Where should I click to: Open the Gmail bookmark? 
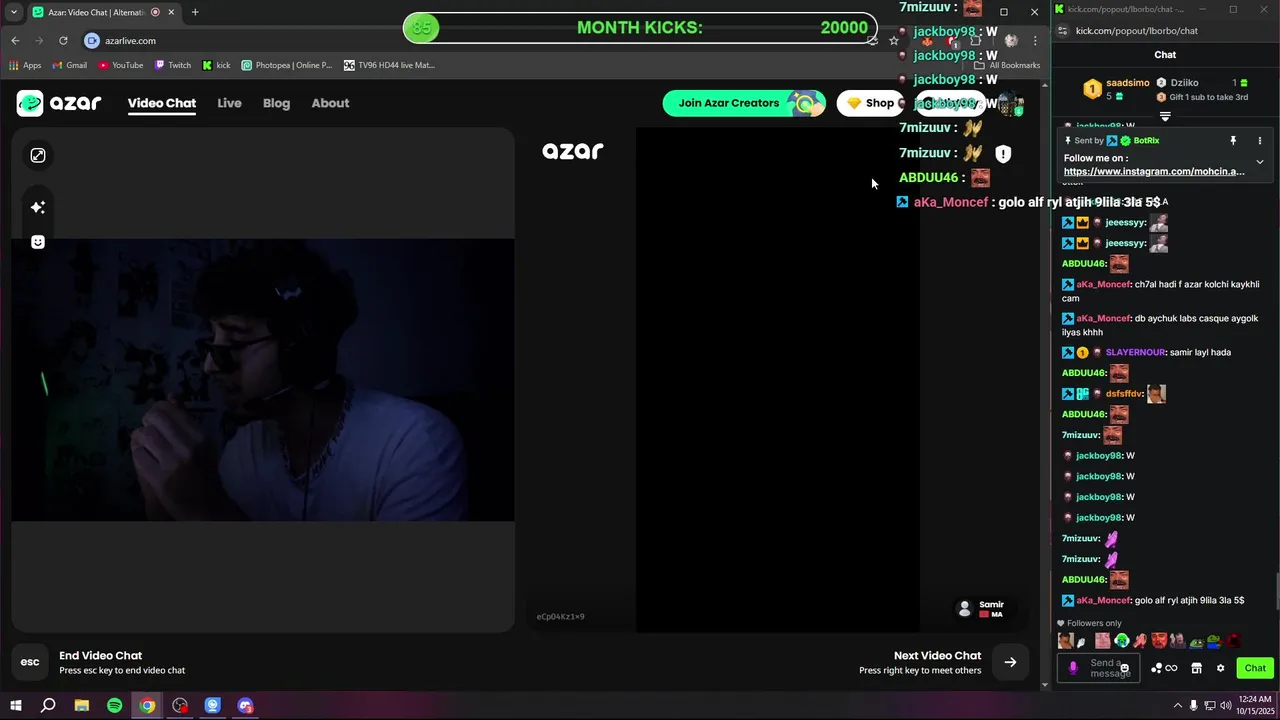click(x=69, y=65)
